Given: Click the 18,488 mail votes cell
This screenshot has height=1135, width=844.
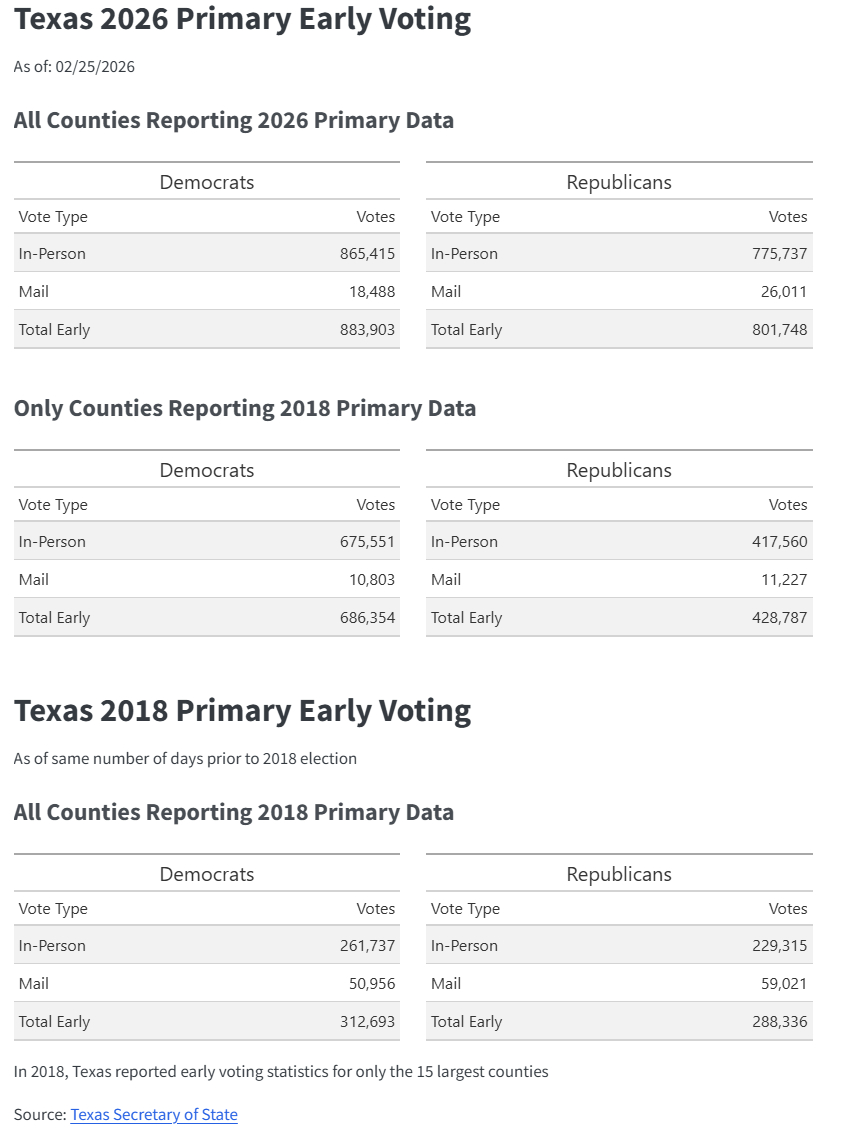Looking at the screenshot, I should [x=372, y=292].
